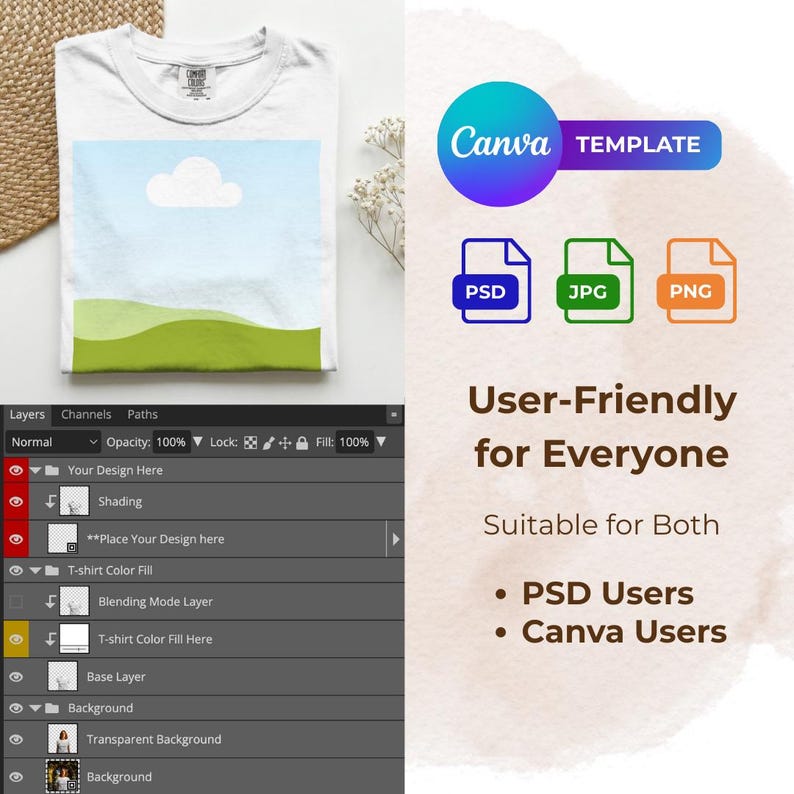Click the TEMPLATE banner
The image size is (794, 794).
point(639,145)
